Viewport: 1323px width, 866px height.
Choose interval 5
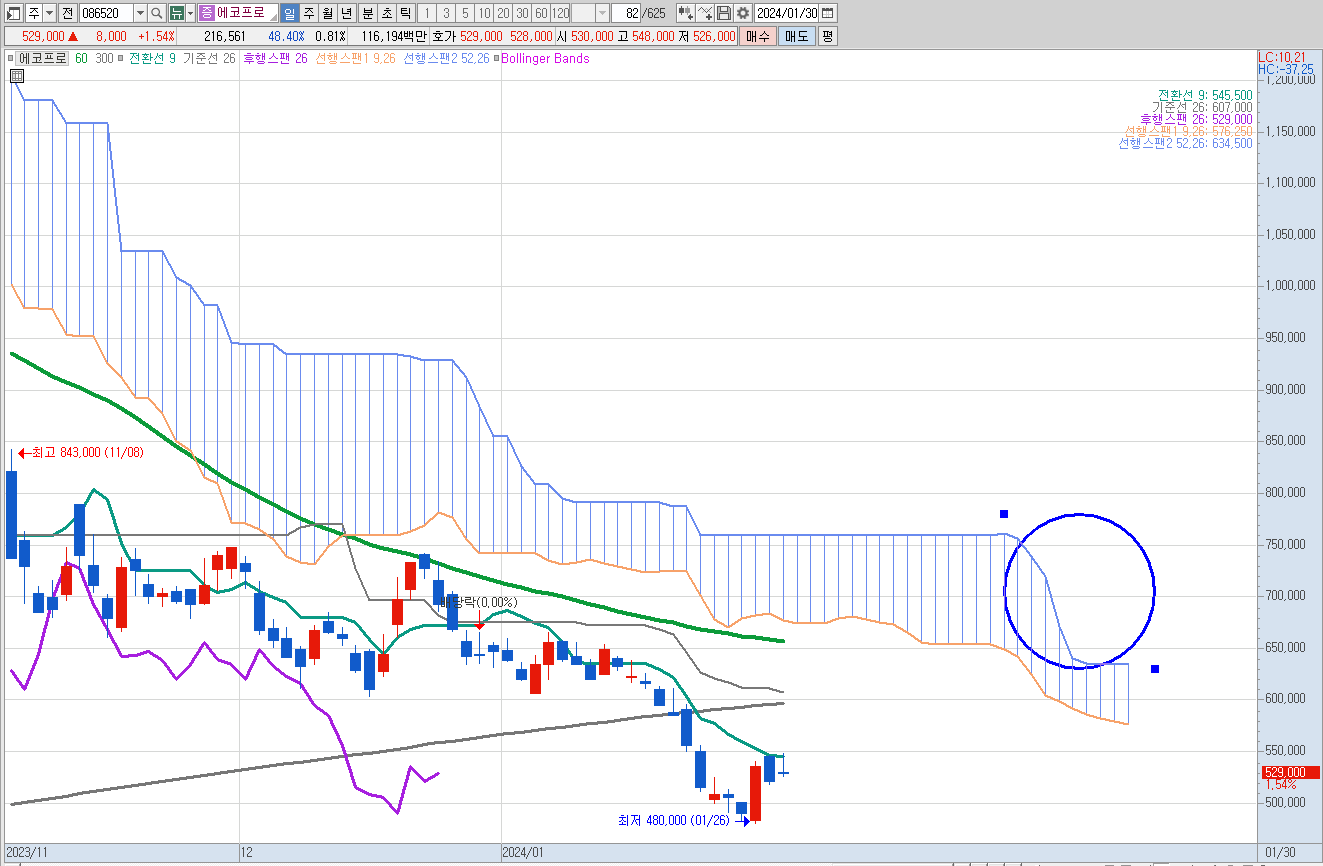pyautogui.click(x=465, y=13)
